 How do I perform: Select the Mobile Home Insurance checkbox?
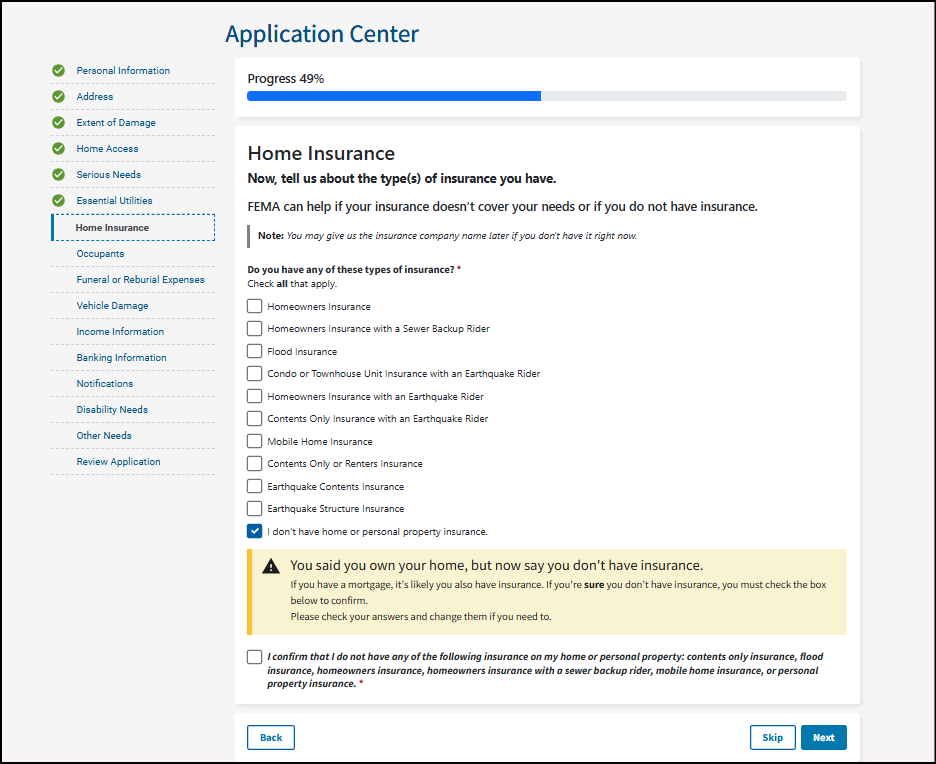[x=255, y=442]
